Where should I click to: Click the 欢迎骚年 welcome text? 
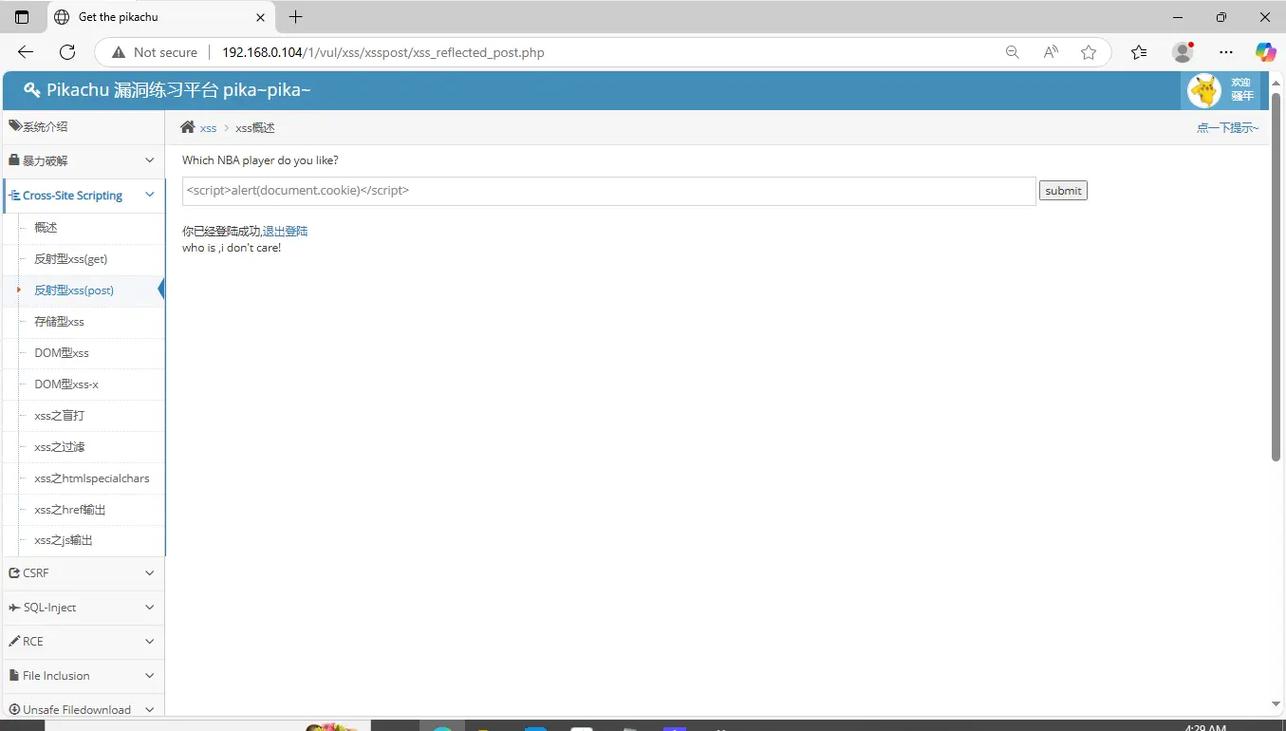pos(1242,90)
